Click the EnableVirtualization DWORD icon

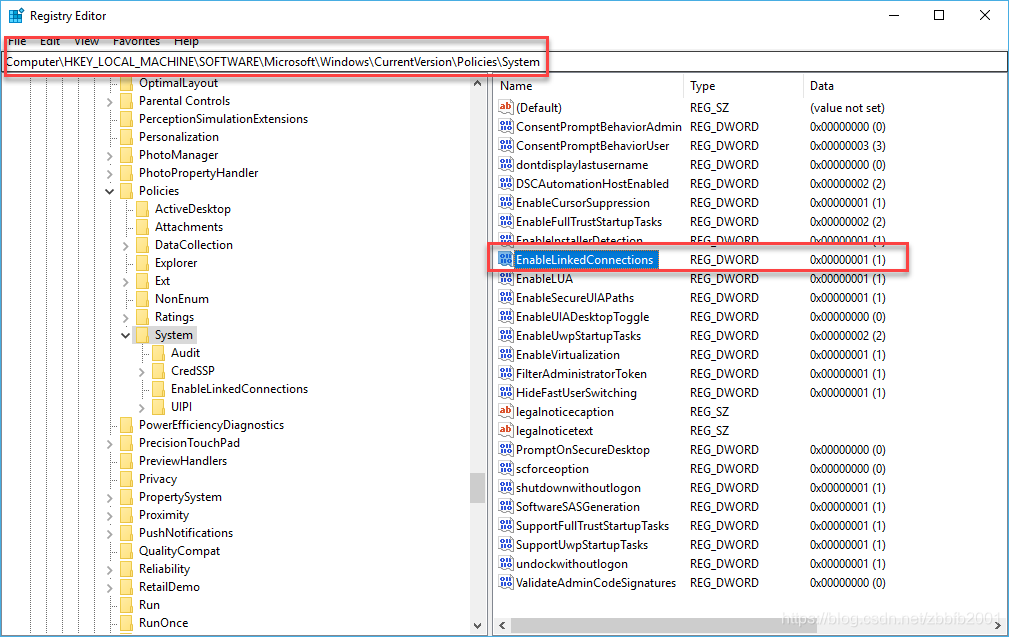[506, 355]
